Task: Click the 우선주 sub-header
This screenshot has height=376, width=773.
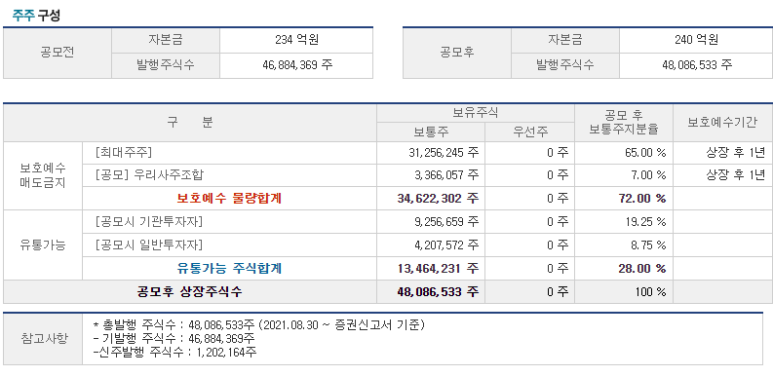Action: (530, 132)
